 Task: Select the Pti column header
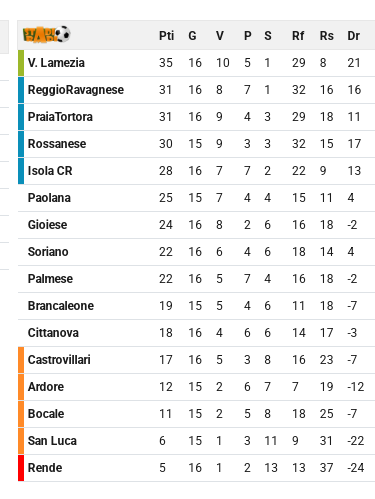[166, 36]
